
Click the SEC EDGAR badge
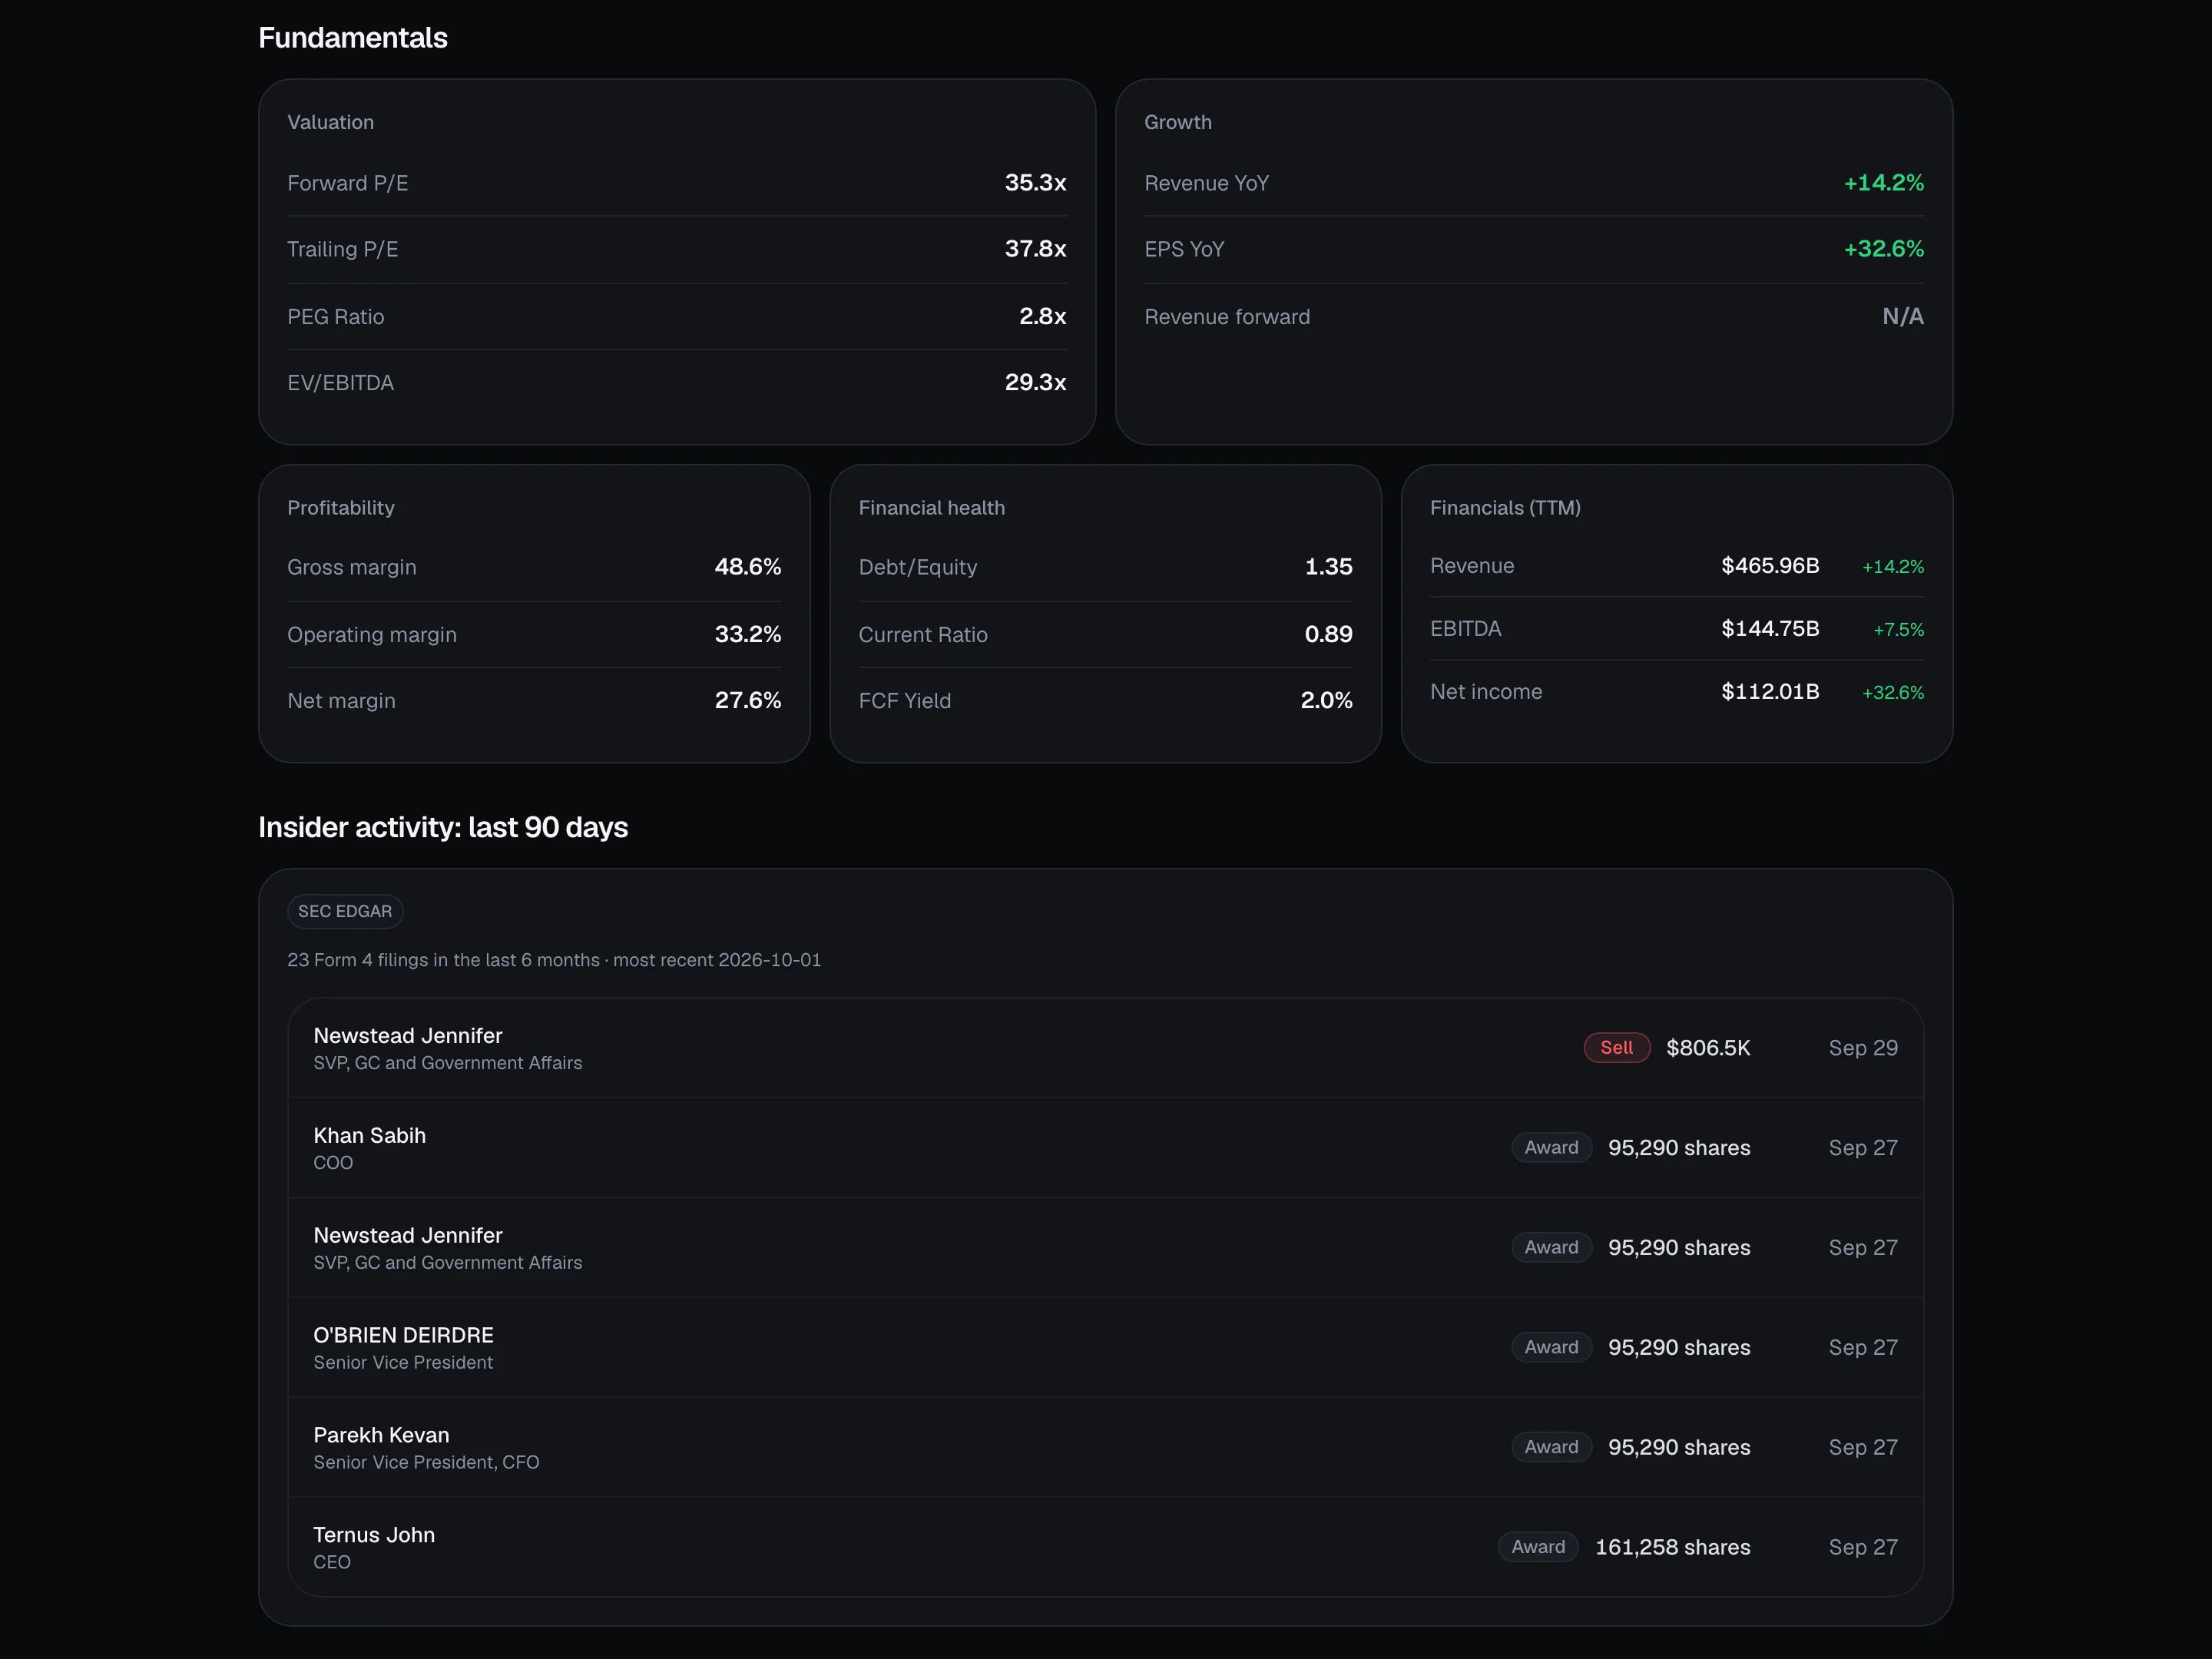pos(345,911)
